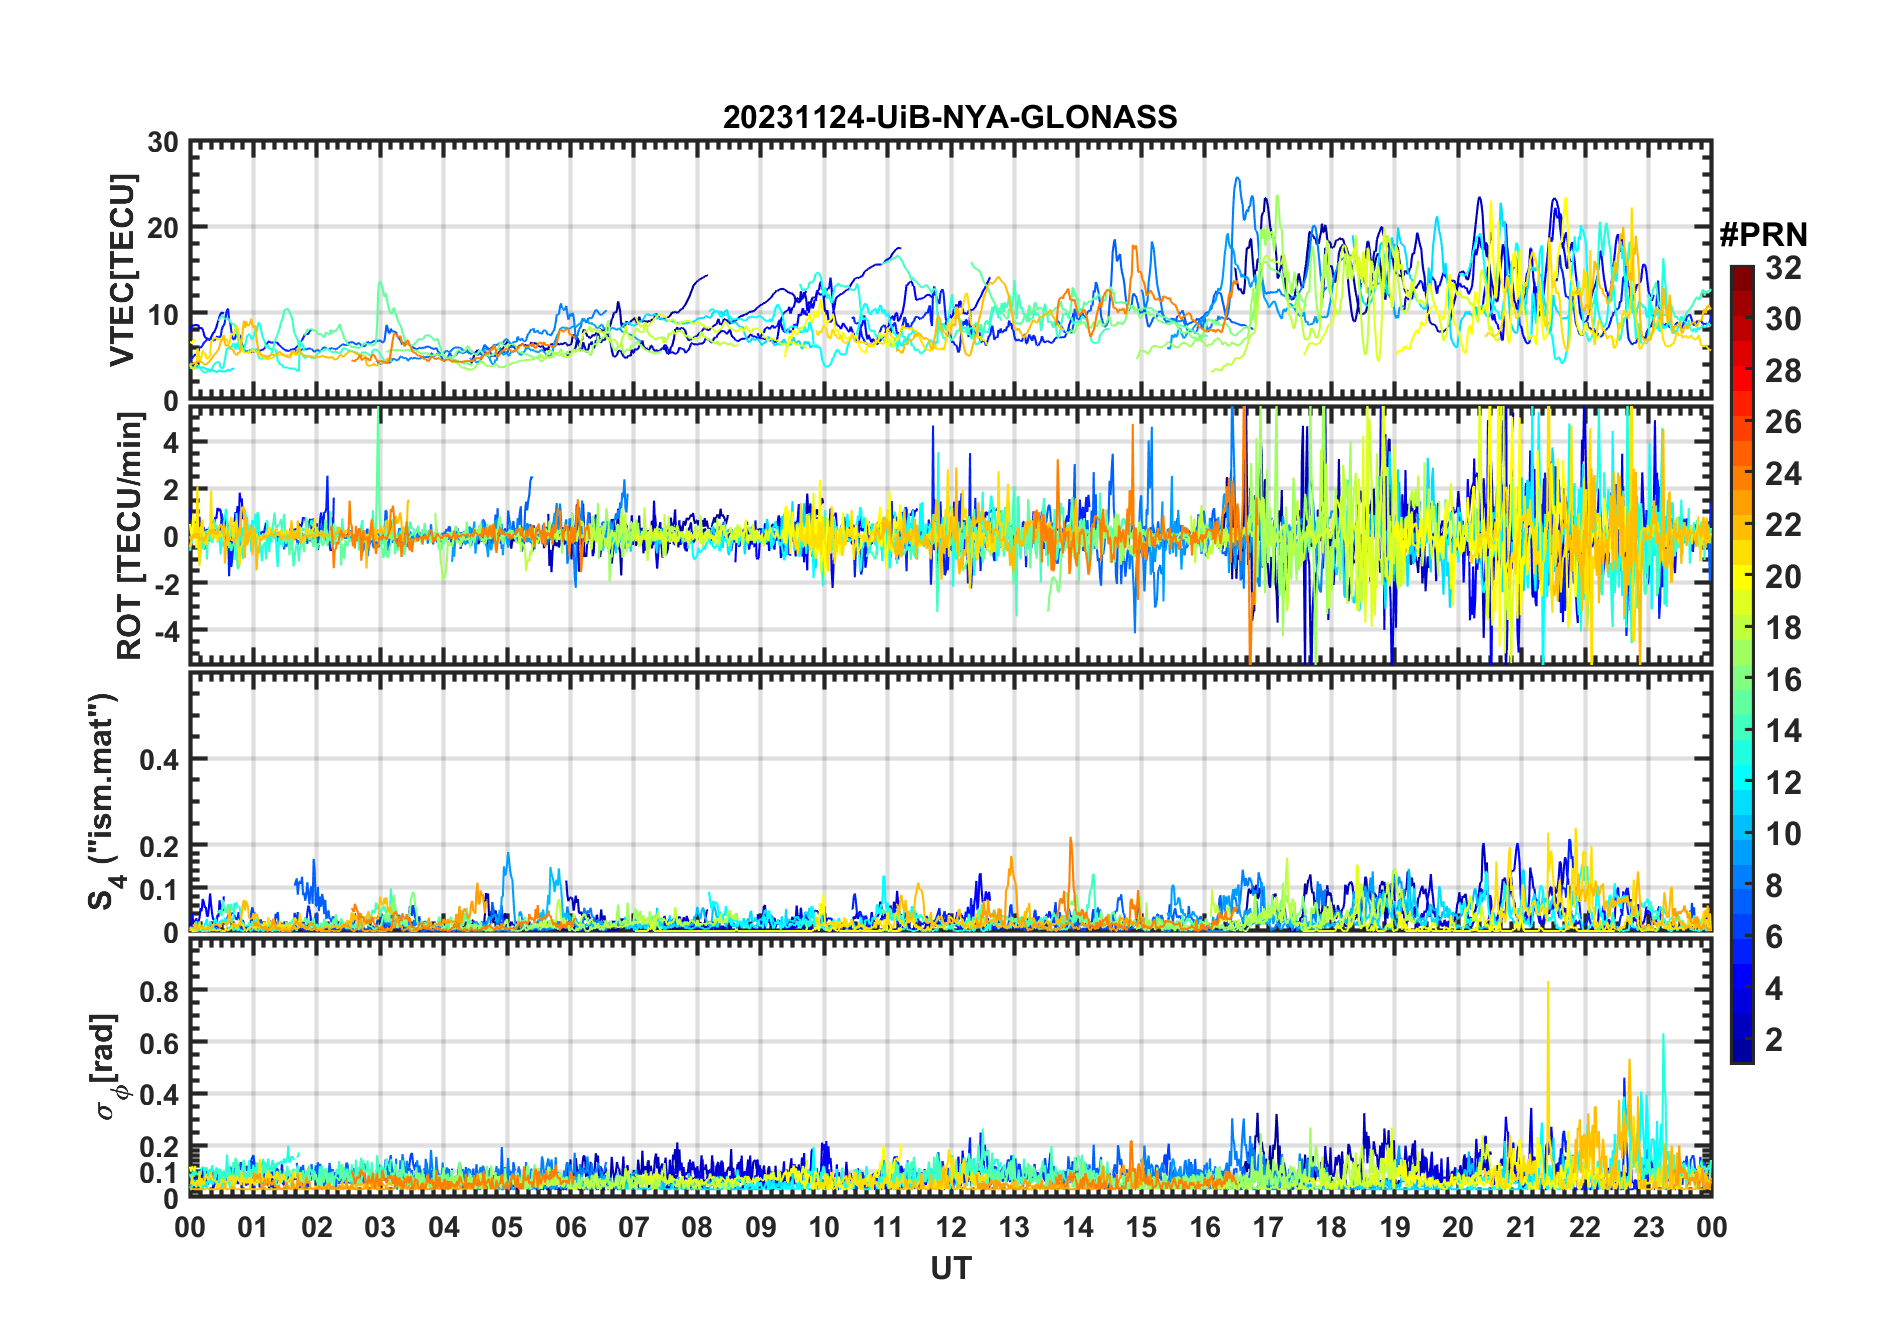This screenshot has height=1330, width=1902.
Task: Click the S4 ("ism.mat") y-axis label
Action: tap(104, 801)
